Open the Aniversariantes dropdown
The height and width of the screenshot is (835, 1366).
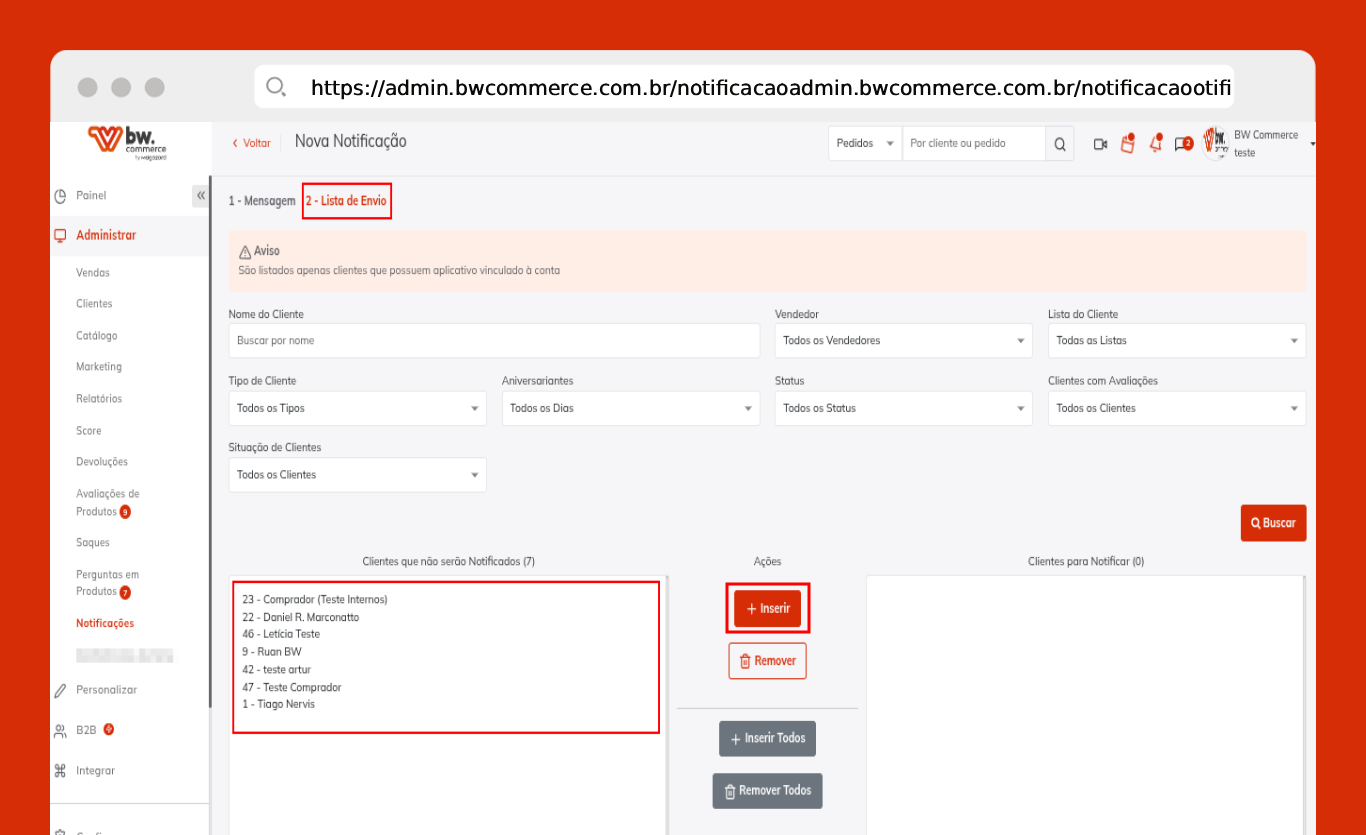click(x=630, y=408)
